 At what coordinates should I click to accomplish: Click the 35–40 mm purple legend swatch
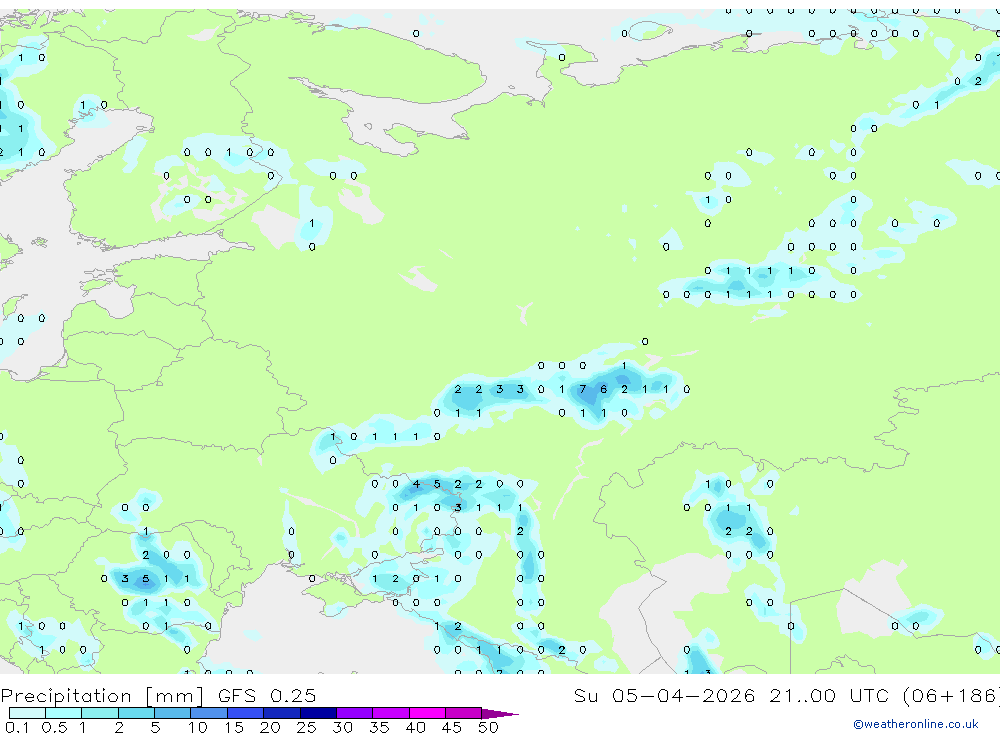pos(391,713)
